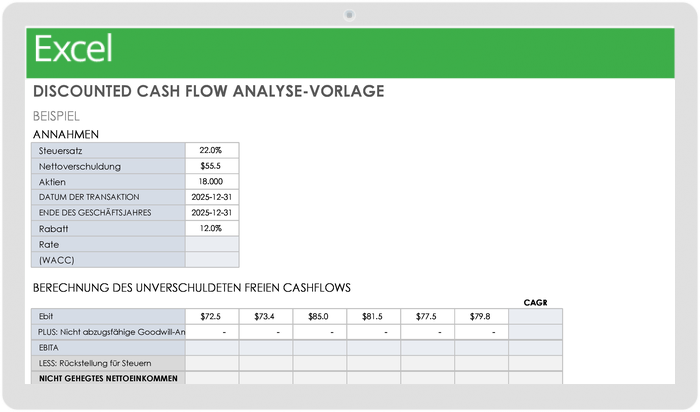Click the CAGR column header

tap(535, 303)
